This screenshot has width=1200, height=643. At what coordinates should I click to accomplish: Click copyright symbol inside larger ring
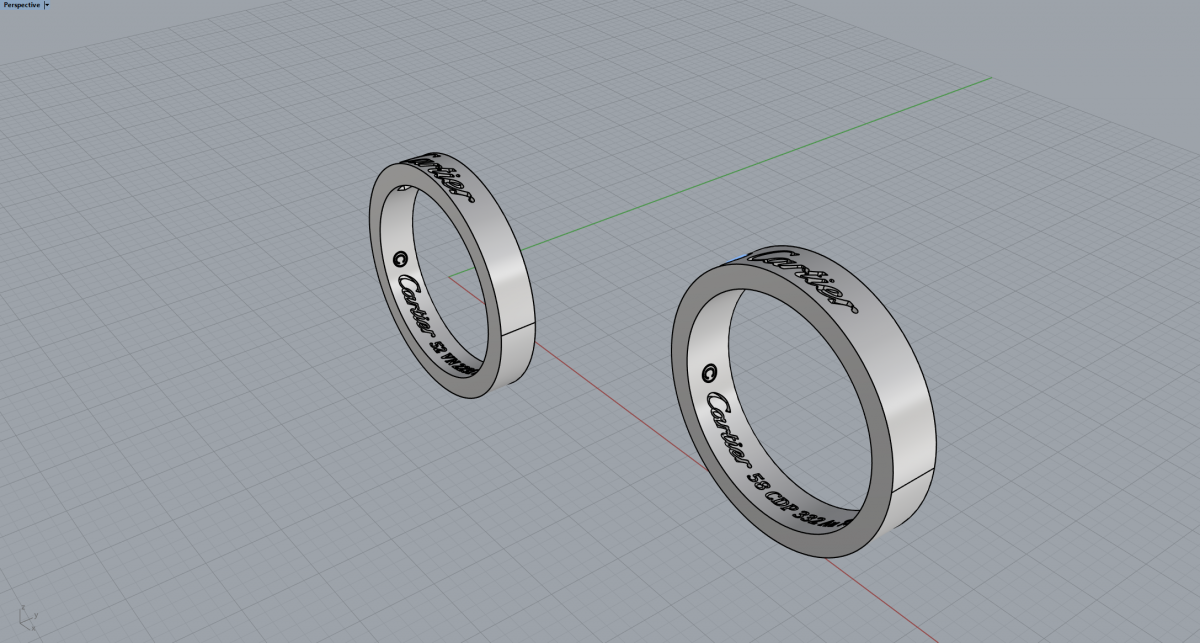tap(710, 374)
